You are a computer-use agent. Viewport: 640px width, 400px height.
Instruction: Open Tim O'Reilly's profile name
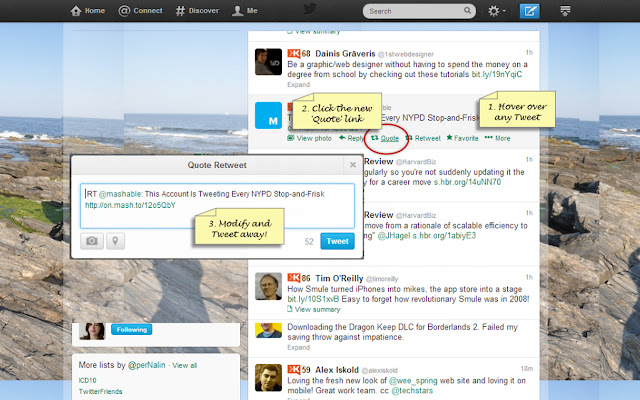tap(339, 278)
